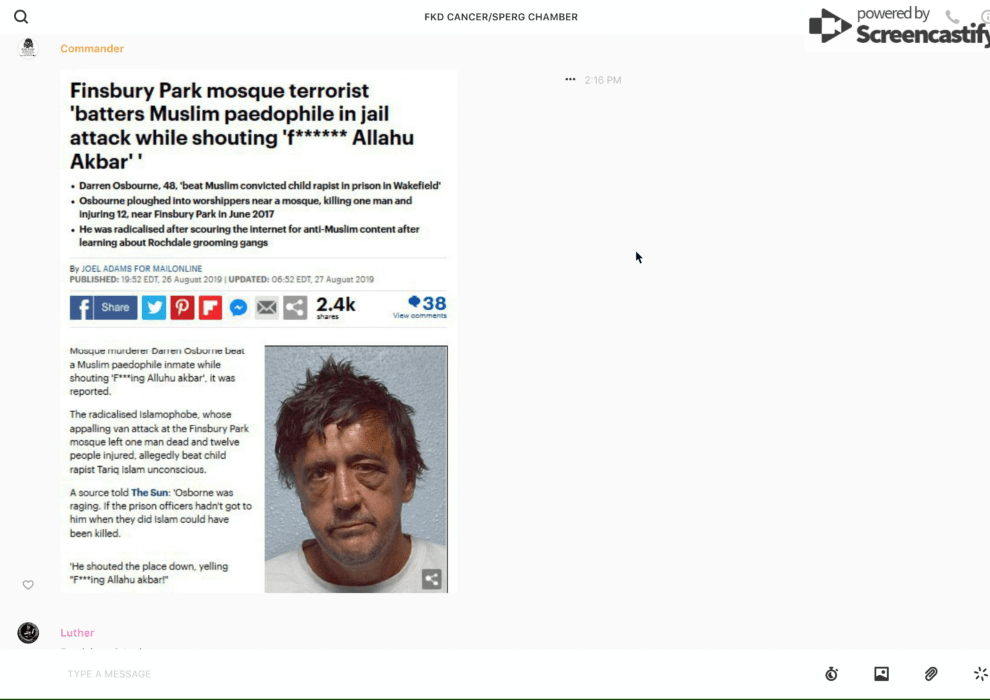Expand message options three-dot menu
Viewport: 990px width, 700px height.
pyautogui.click(x=570, y=80)
